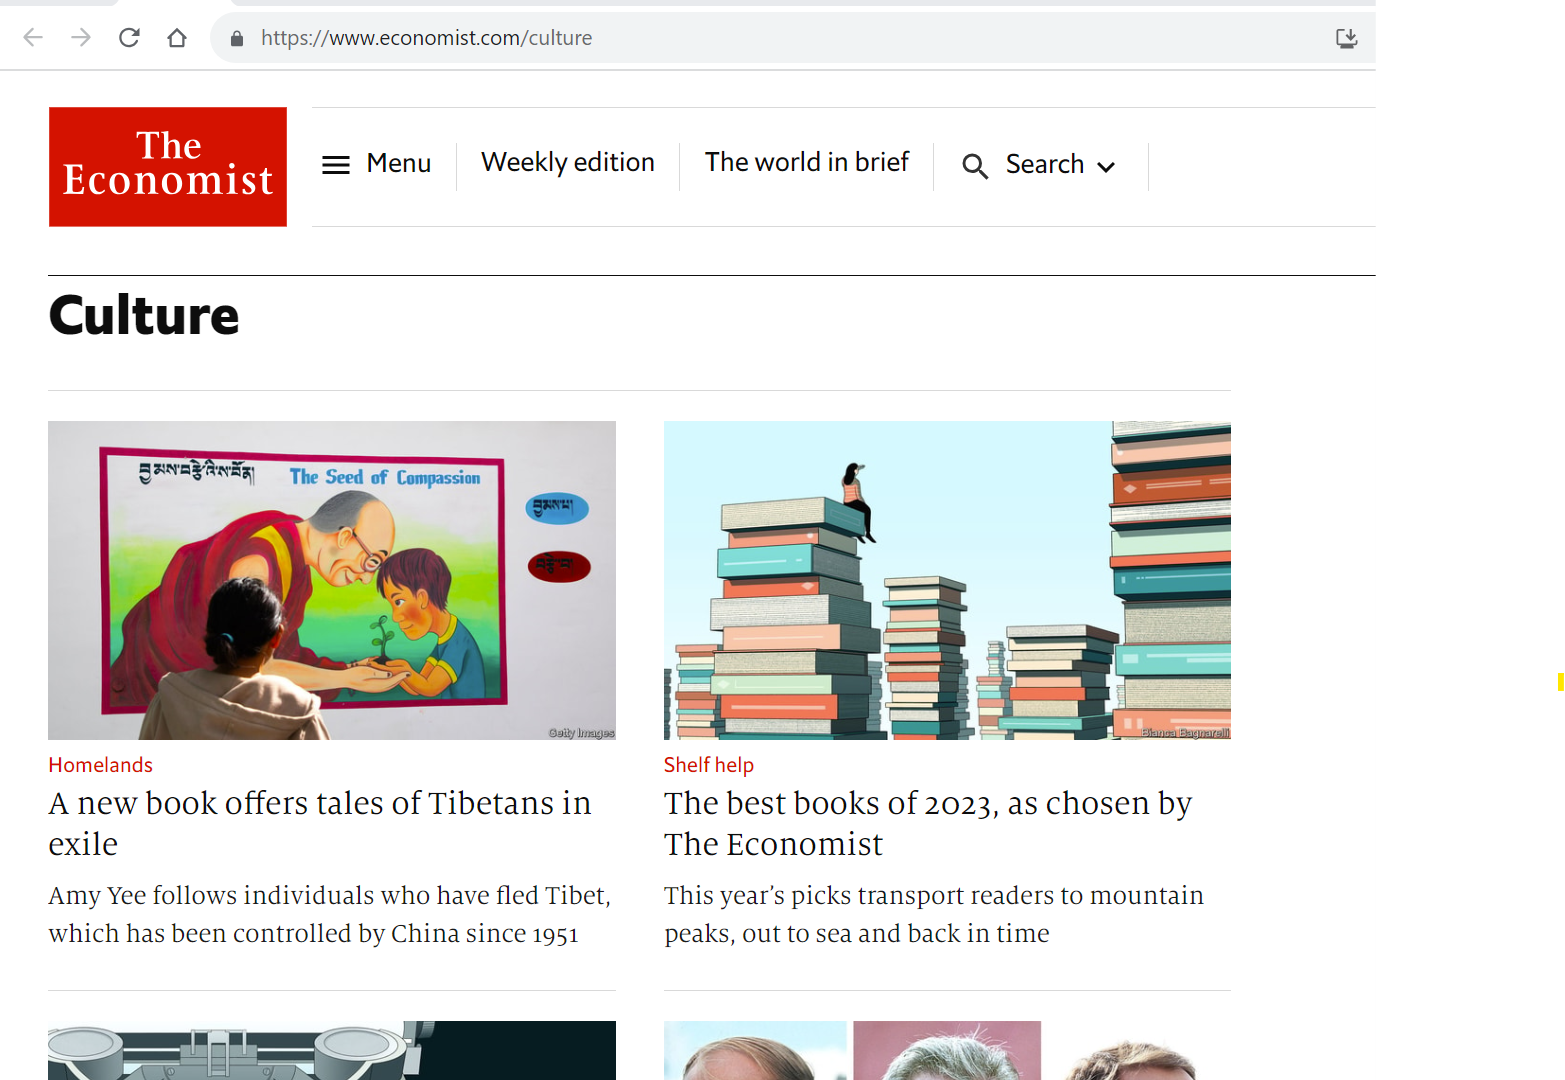Click the Shelf help section label

point(708,765)
